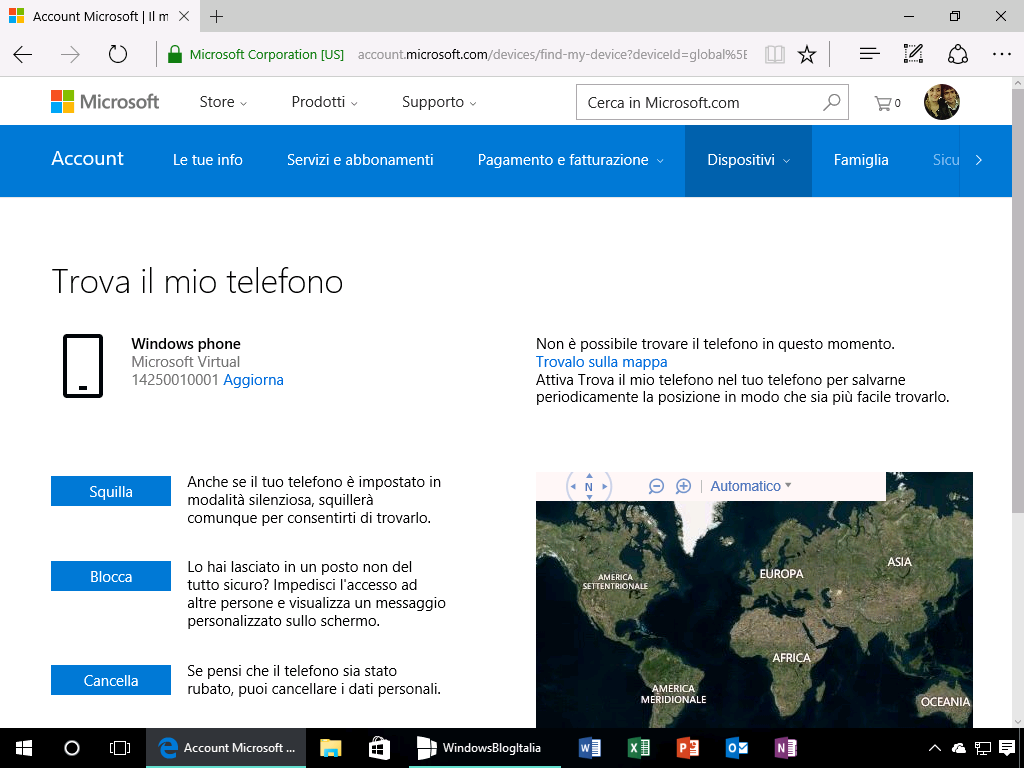Image resolution: width=1024 pixels, height=783 pixels.
Task: Open Edge more options menu
Action: point(1001,54)
